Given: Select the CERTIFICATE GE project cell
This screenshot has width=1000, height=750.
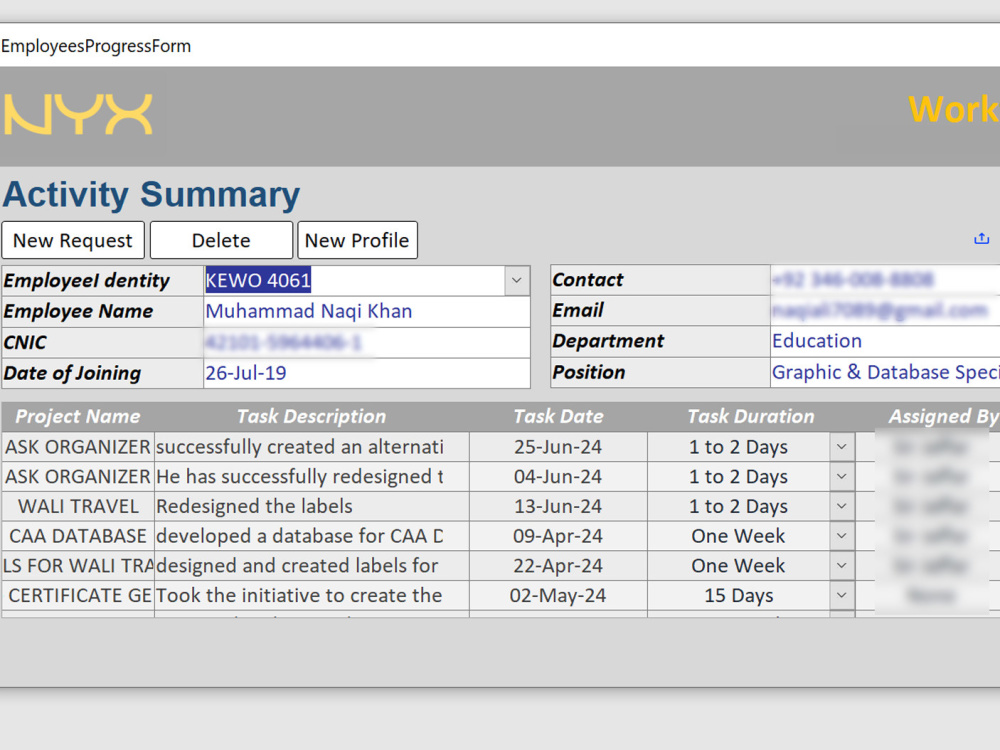Looking at the screenshot, I should click(78, 595).
